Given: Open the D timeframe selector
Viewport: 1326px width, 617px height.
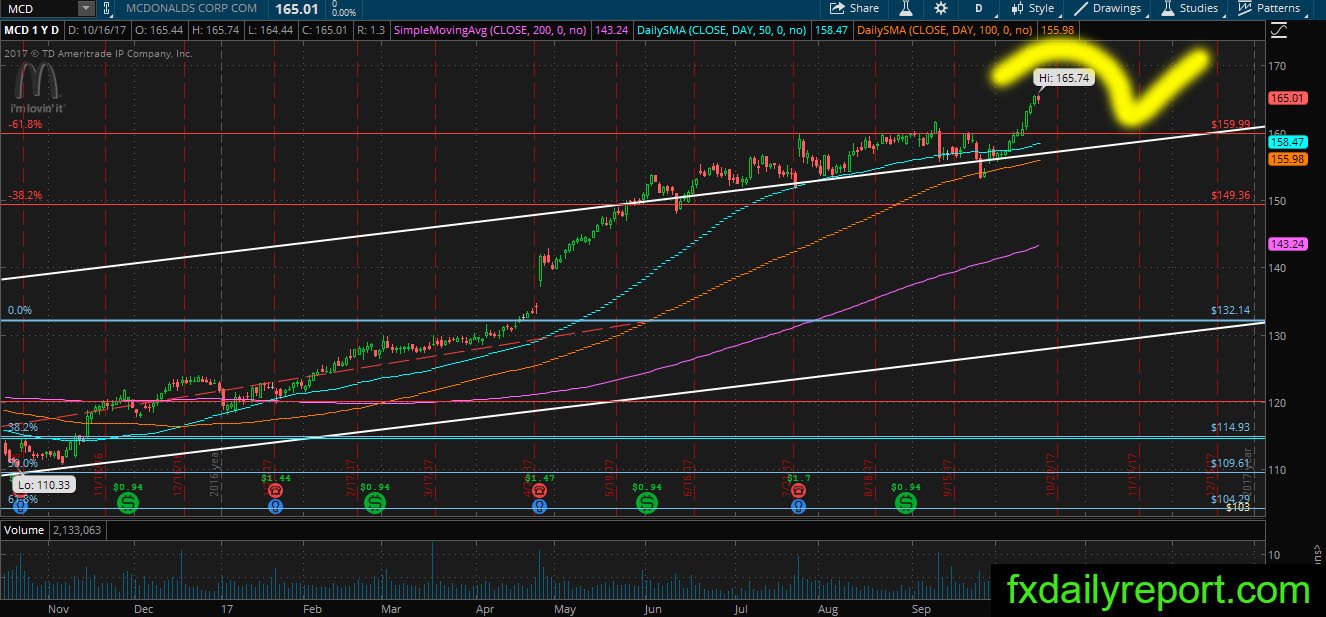Looking at the screenshot, I should click(x=979, y=8).
